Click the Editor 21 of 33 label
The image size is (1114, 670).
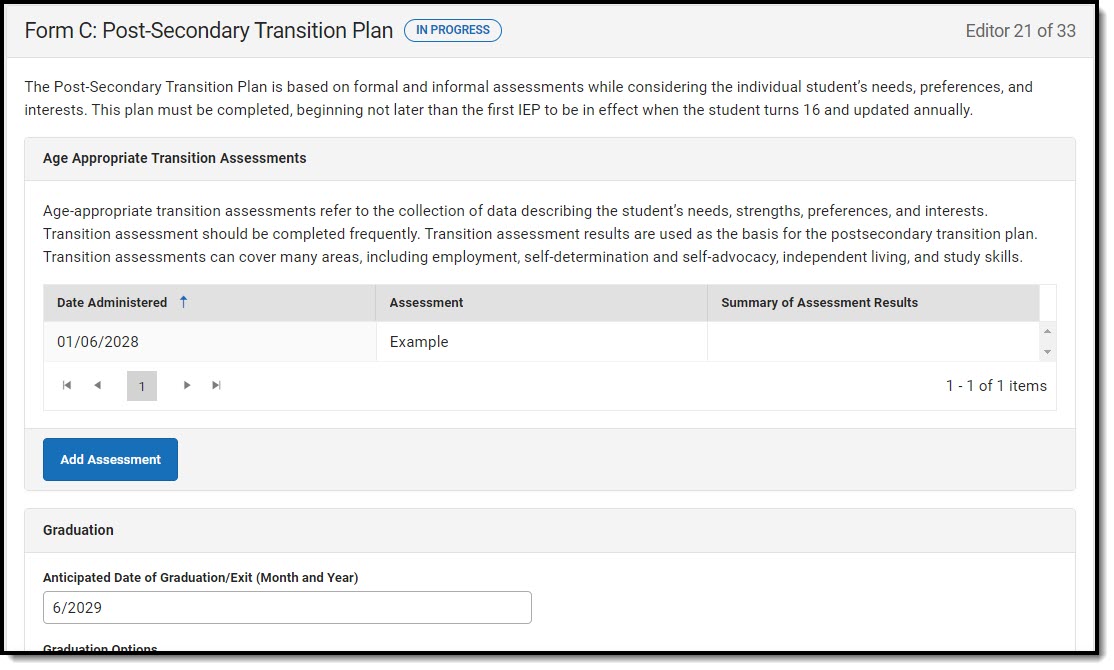1020,31
